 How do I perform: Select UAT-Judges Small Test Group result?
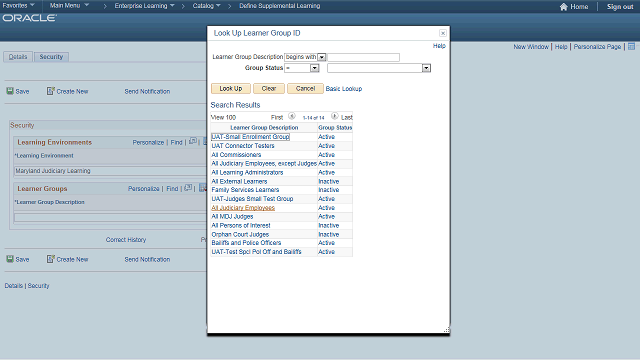252,199
